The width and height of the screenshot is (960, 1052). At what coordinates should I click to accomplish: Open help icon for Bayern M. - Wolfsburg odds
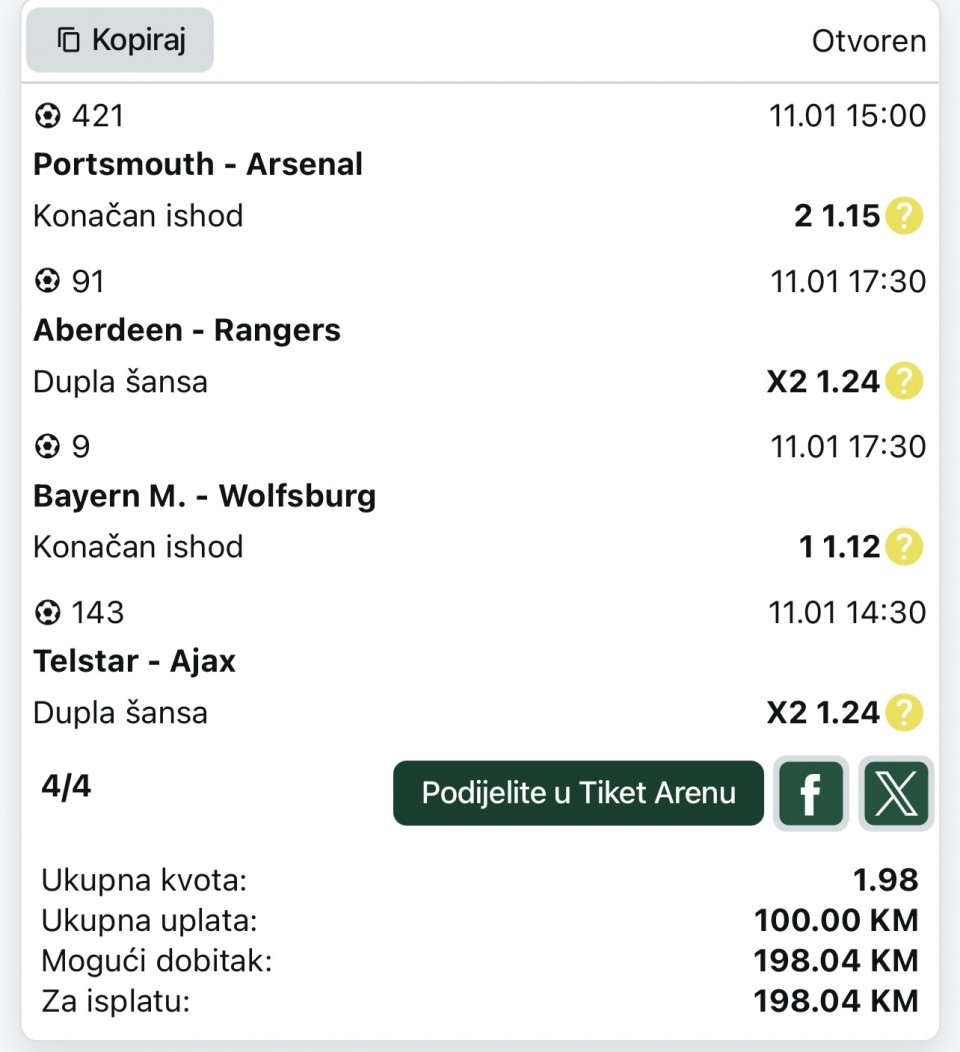[x=904, y=547]
